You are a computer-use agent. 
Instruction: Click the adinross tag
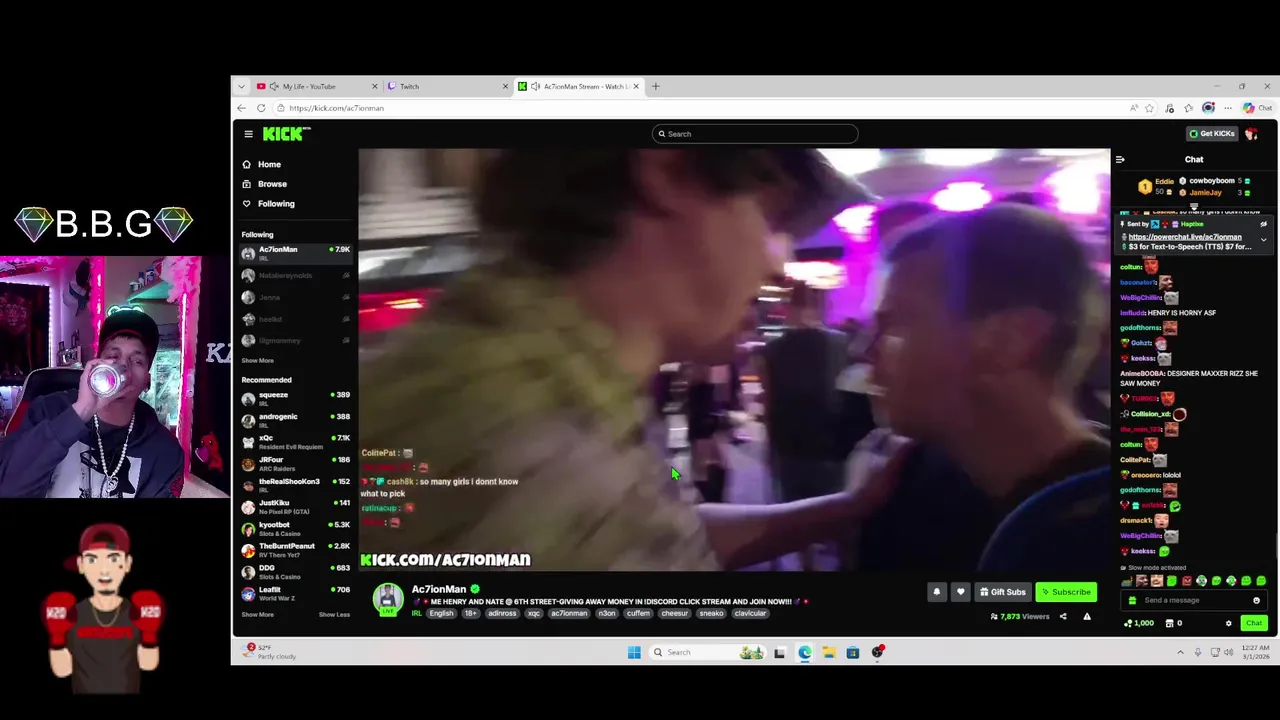503,613
